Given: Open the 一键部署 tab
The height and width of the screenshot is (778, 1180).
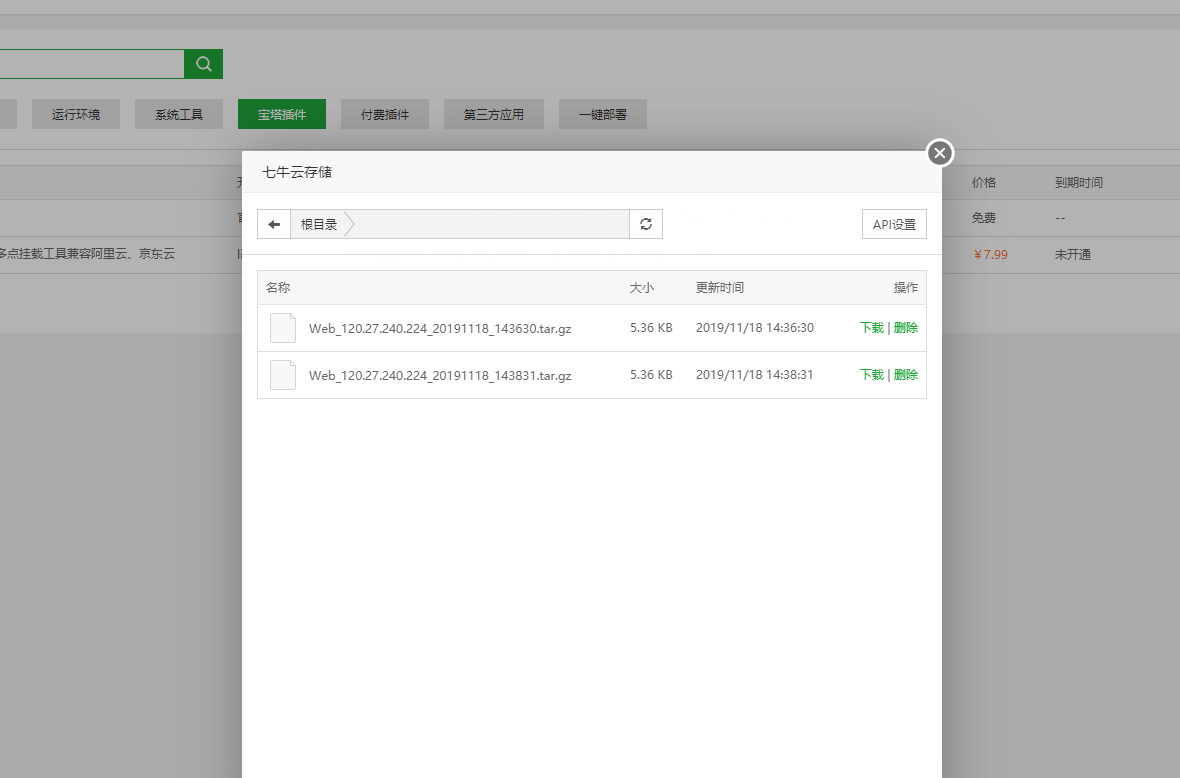Looking at the screenshot, I should click(x=603, y=114).
